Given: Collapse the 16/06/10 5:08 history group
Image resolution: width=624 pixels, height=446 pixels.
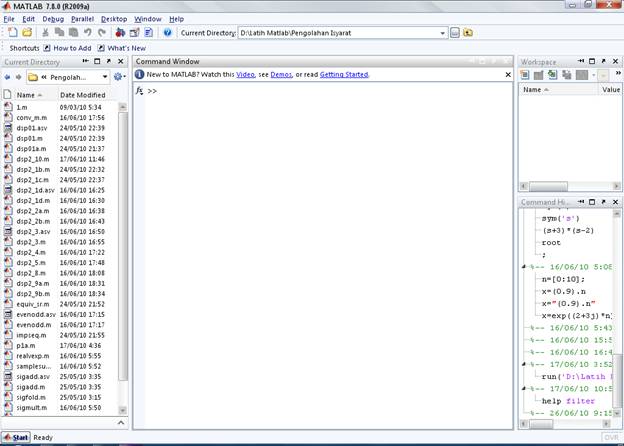Looking at the screenshot, I should pyautogui.click(x=525, y=267).
